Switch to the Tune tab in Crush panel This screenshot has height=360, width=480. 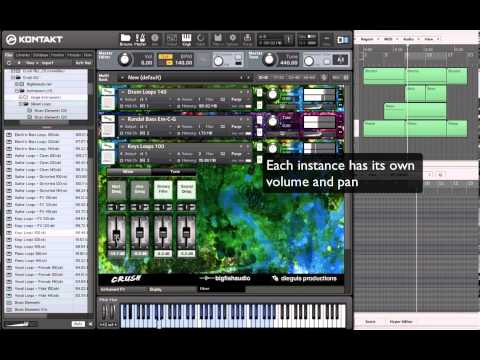(x=175, y=172)
